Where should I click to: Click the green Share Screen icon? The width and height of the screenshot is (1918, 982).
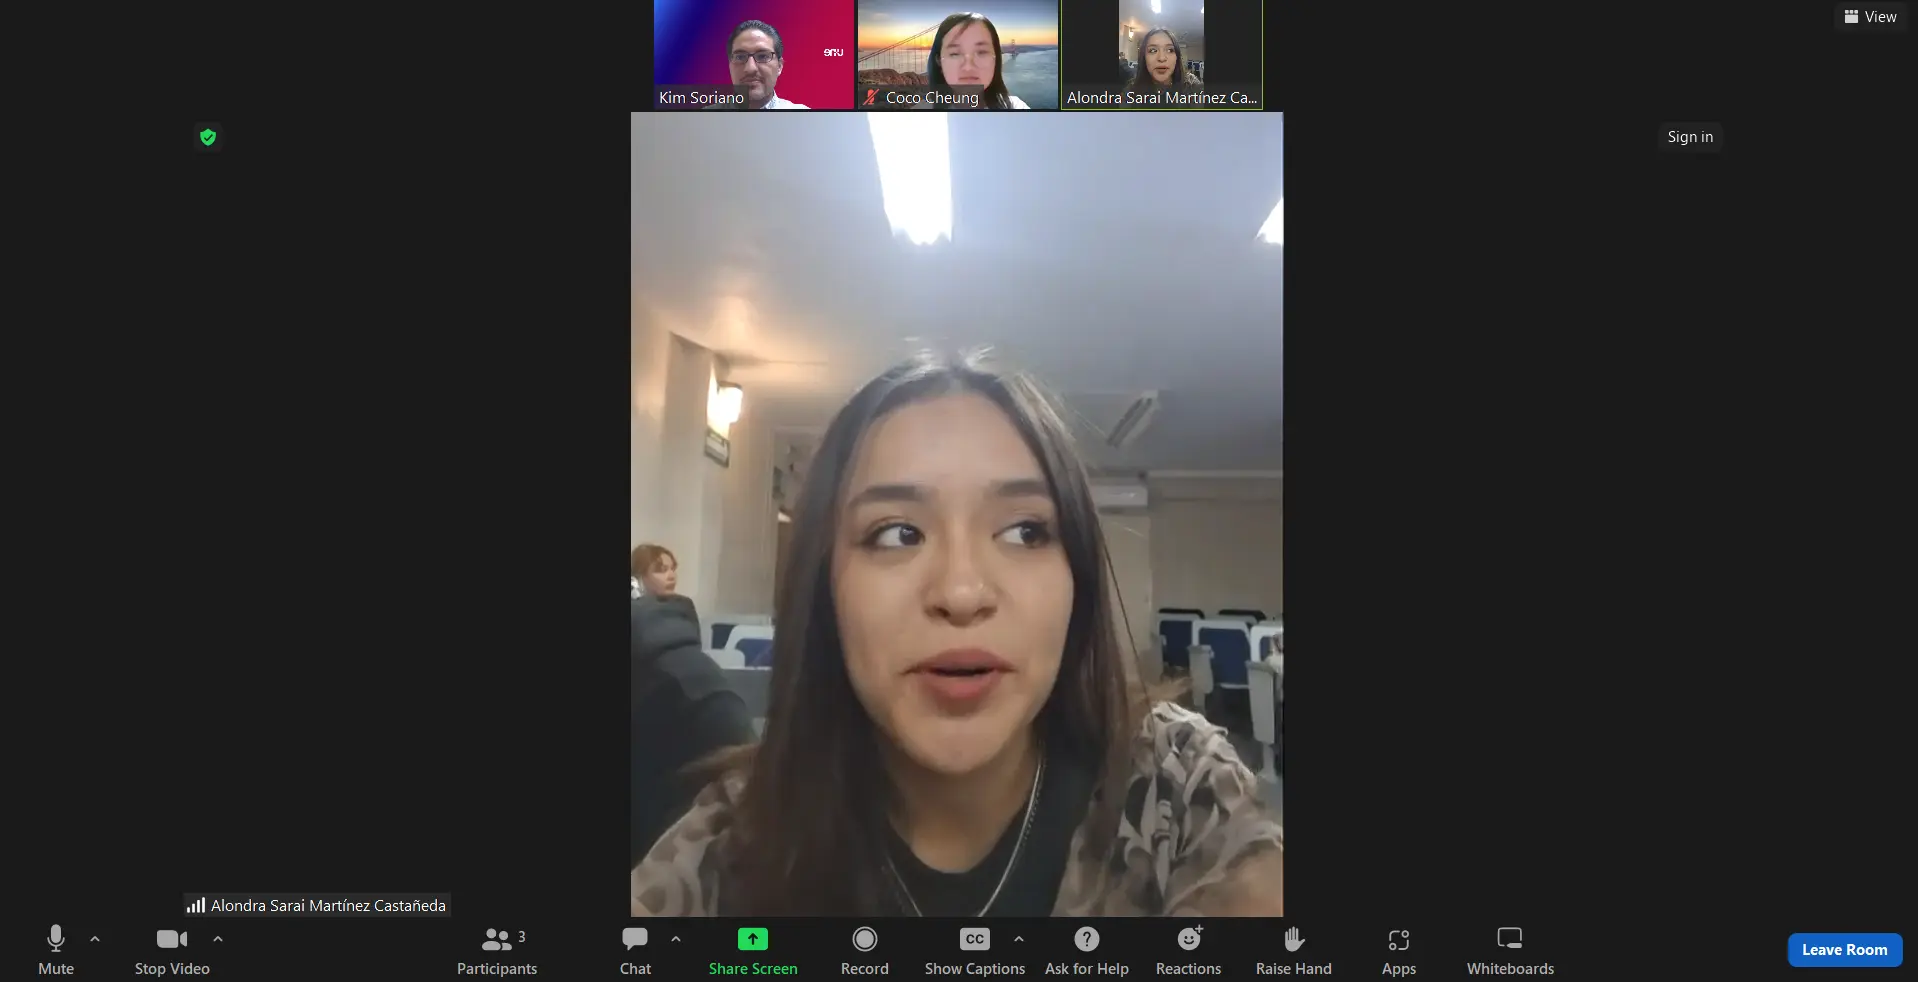(x=752, y=939)
